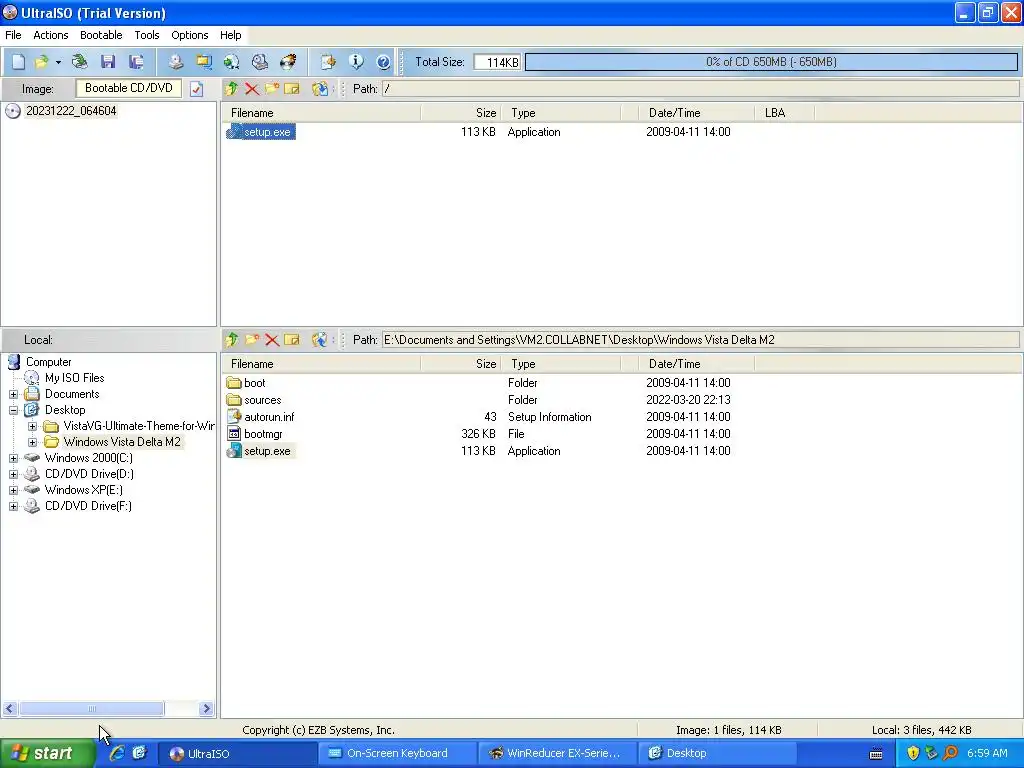Click the red Delete X in local pane toolbar

click(x=272, y=340)
